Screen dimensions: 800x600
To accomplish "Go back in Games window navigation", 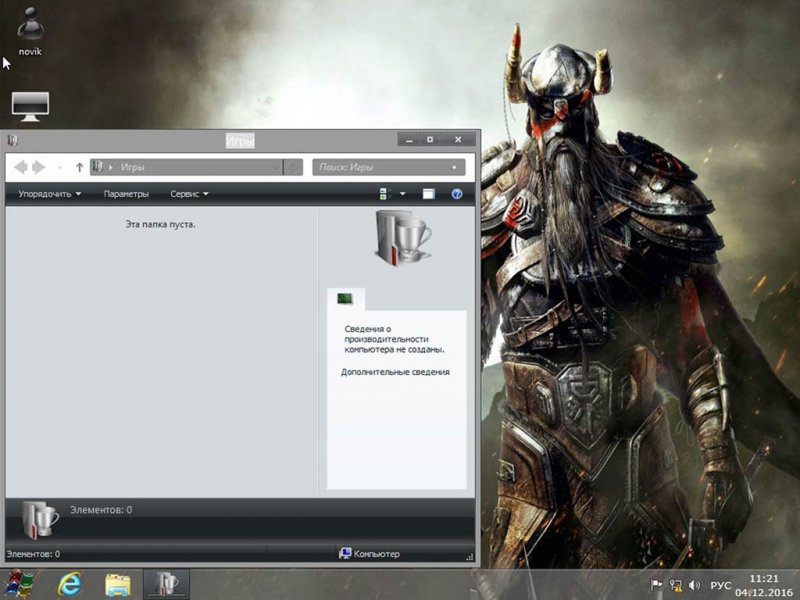I will coord(21,167).
